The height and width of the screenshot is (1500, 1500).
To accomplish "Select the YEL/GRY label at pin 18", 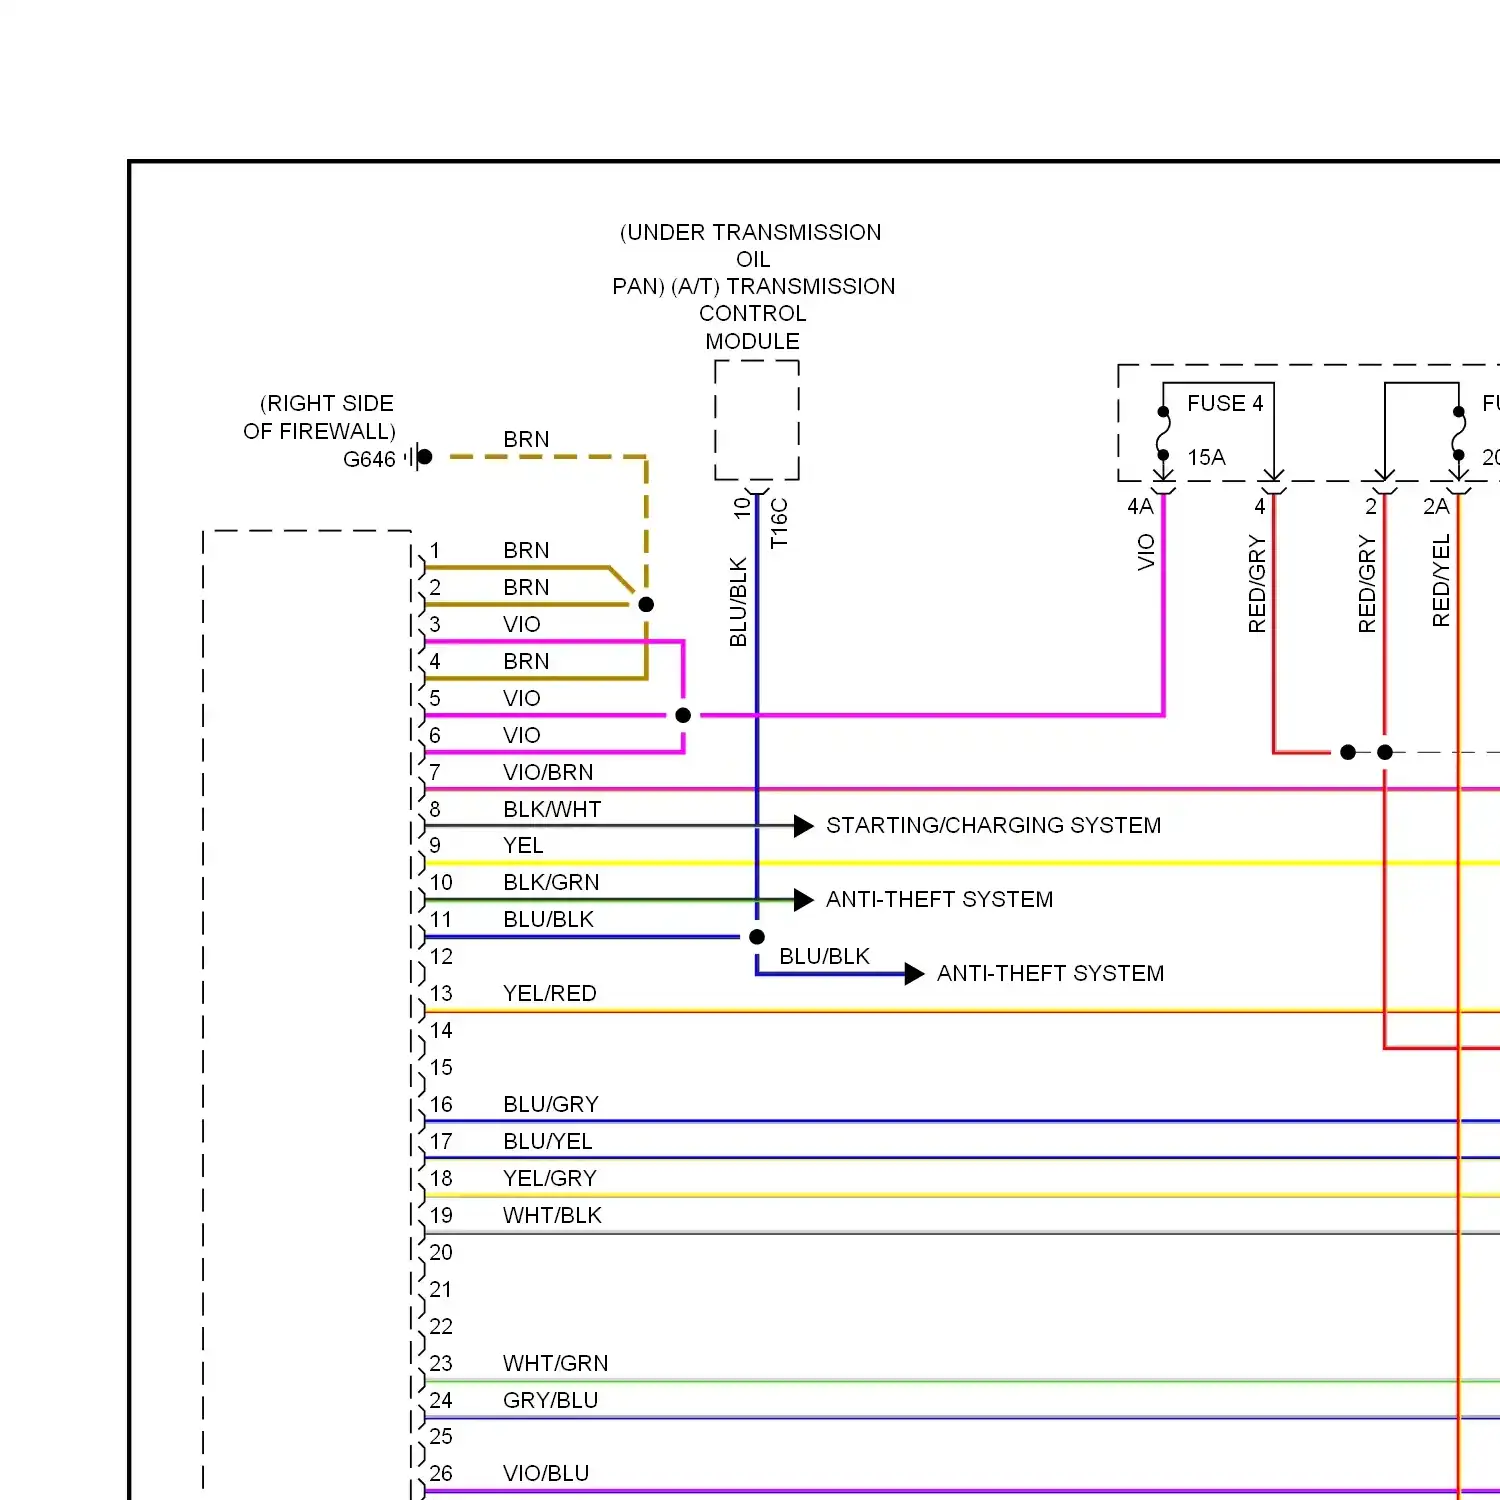I will point(549,1178).
